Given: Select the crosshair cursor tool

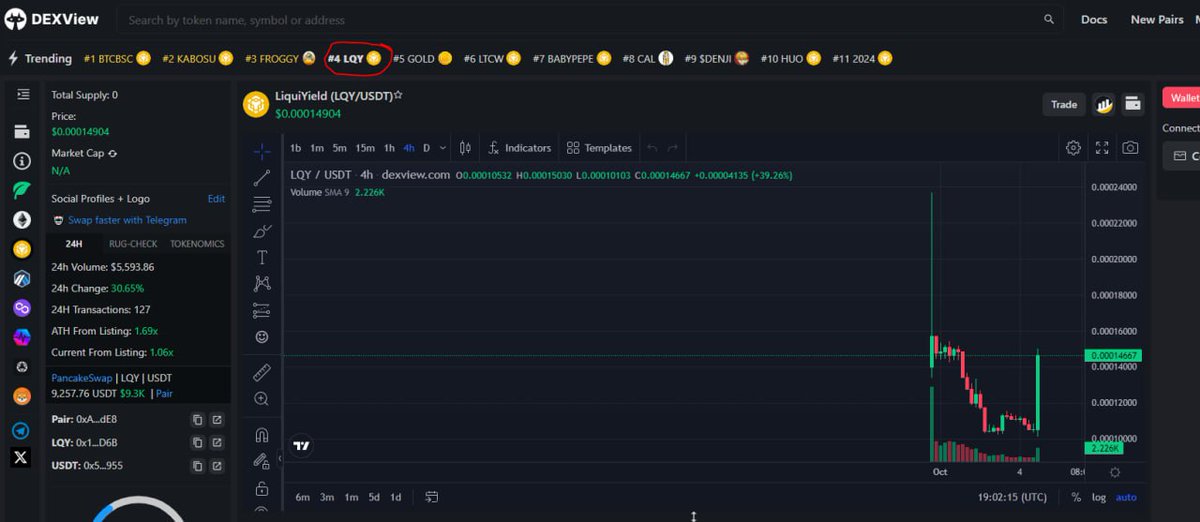Looking at the screenshot, I should (262, 151).
